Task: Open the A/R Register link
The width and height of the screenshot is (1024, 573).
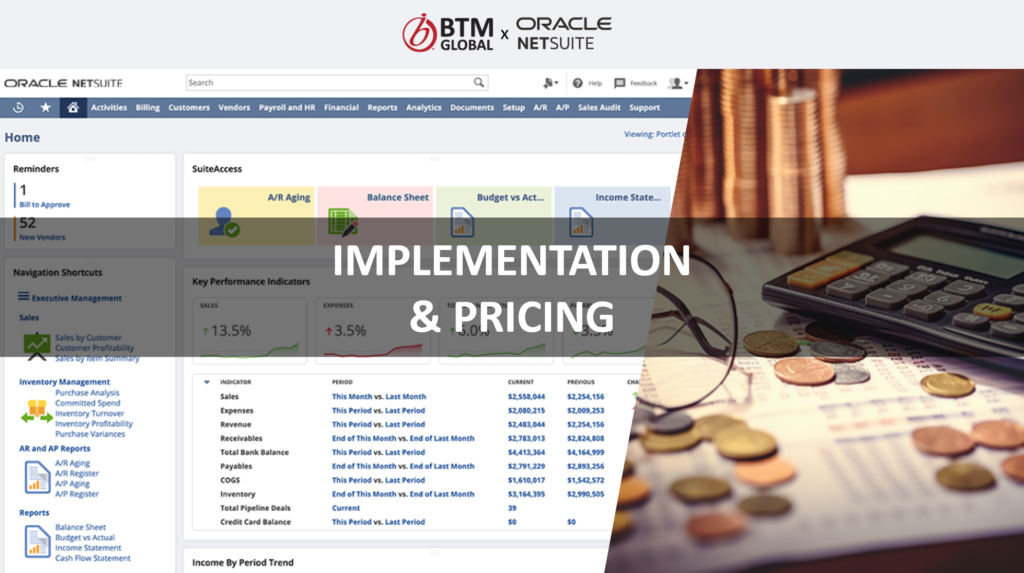Action: click(76, 473)
